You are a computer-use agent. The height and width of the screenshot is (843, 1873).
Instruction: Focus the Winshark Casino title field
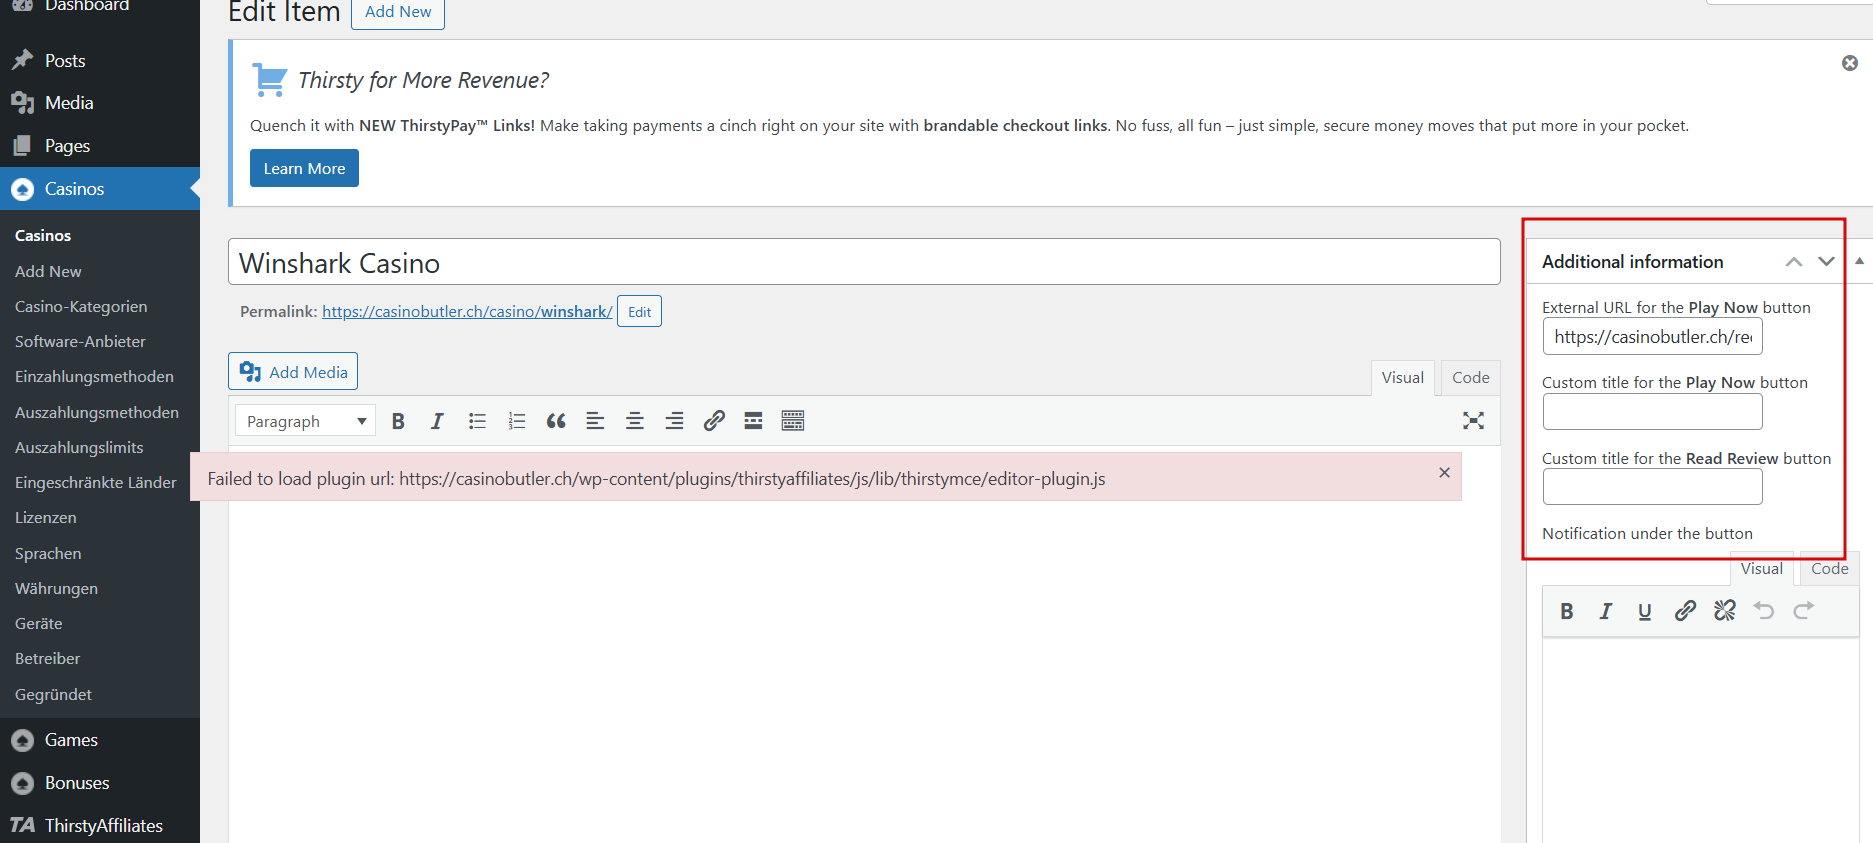click(864, 262)
